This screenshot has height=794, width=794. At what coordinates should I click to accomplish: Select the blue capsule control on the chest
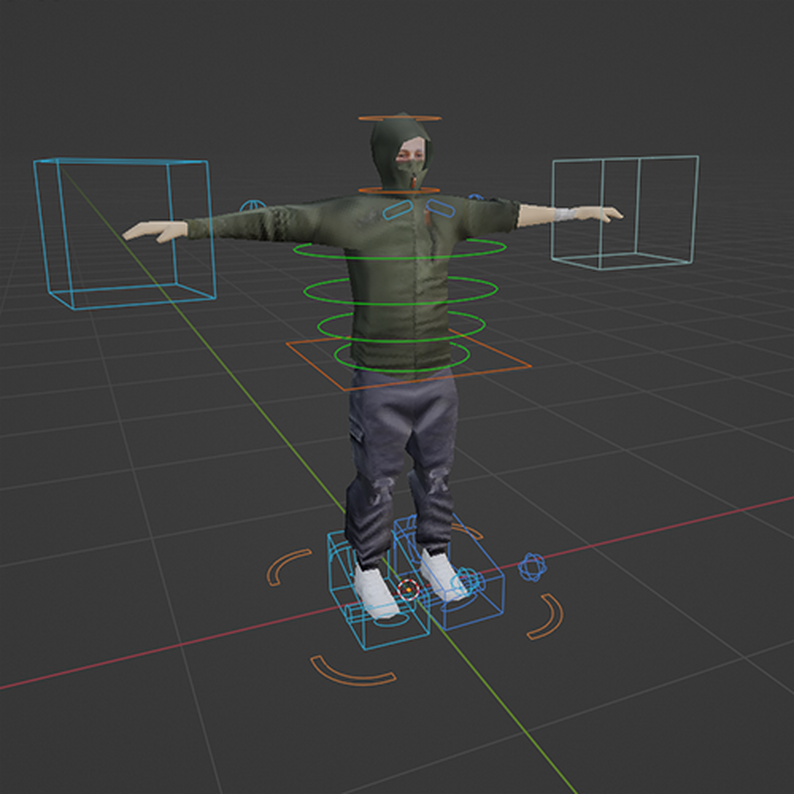point(440,208)
